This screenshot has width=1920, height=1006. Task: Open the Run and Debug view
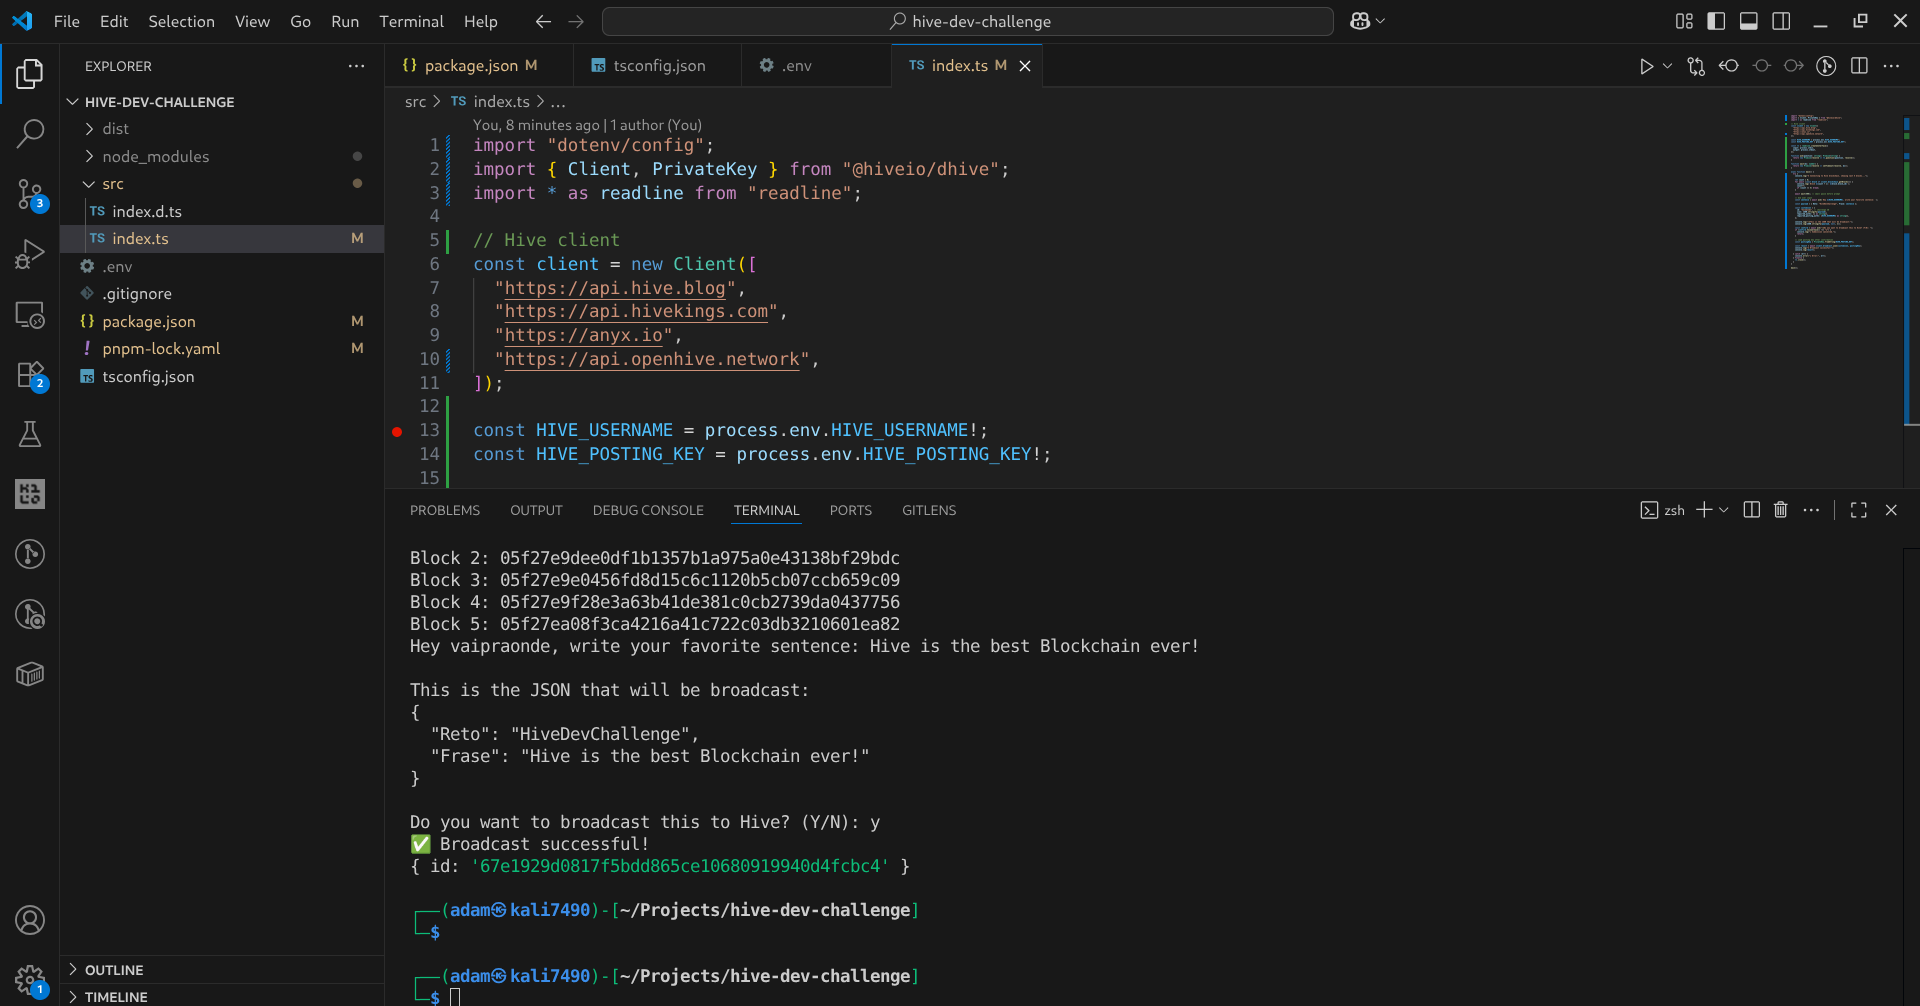tap(30, 254)
